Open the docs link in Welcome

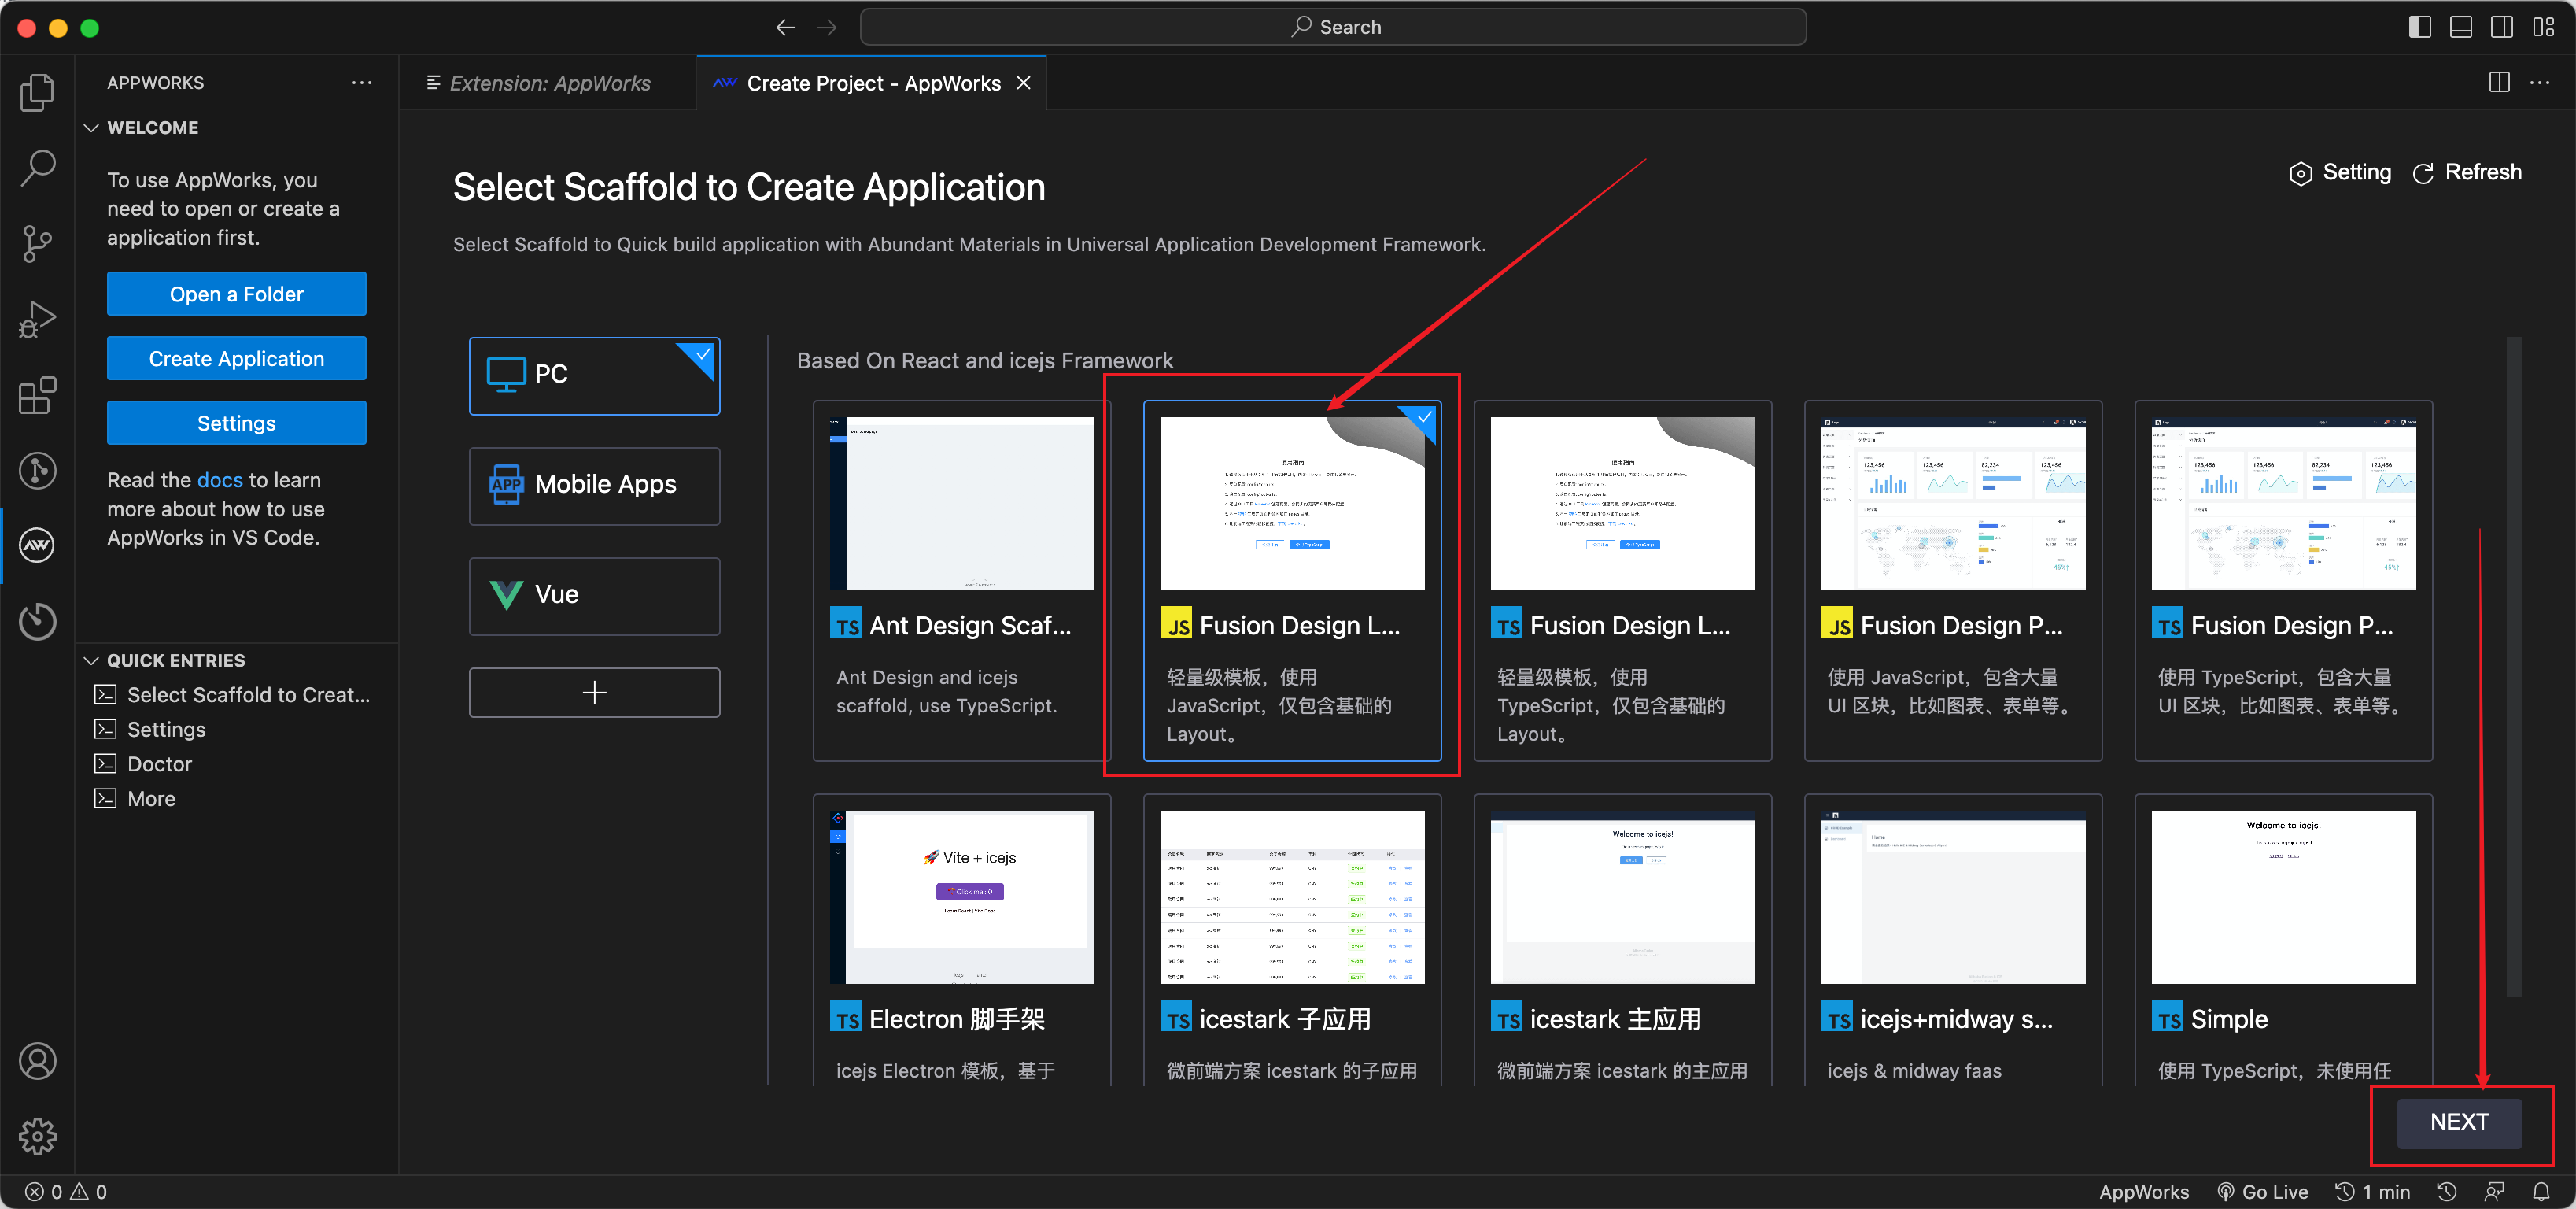(x=220, y=480)
